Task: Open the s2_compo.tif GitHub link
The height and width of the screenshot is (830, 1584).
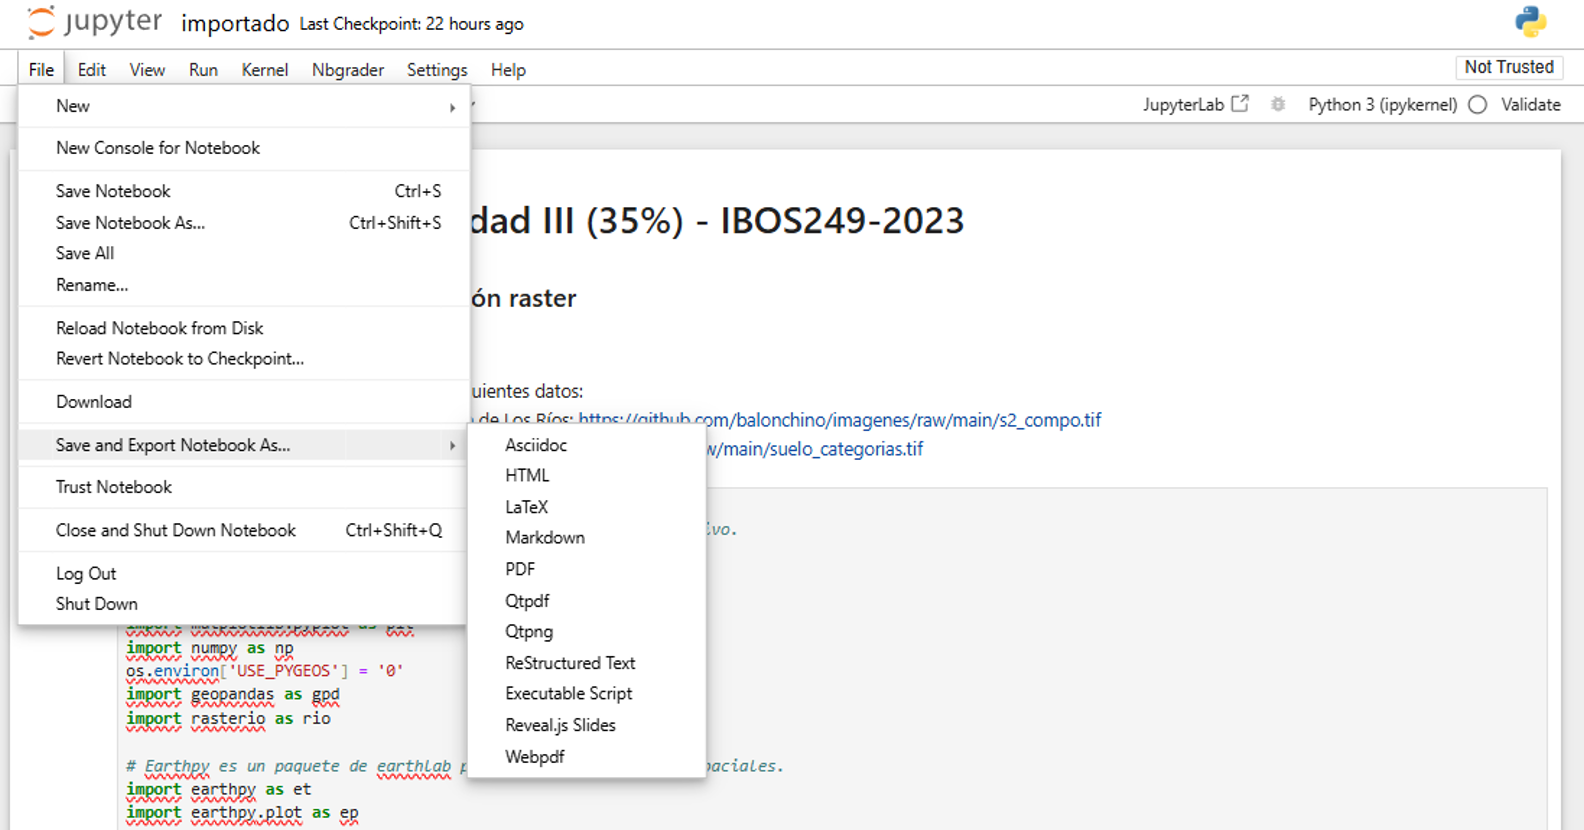Action: pyautogui.click(x=840, y=420)
